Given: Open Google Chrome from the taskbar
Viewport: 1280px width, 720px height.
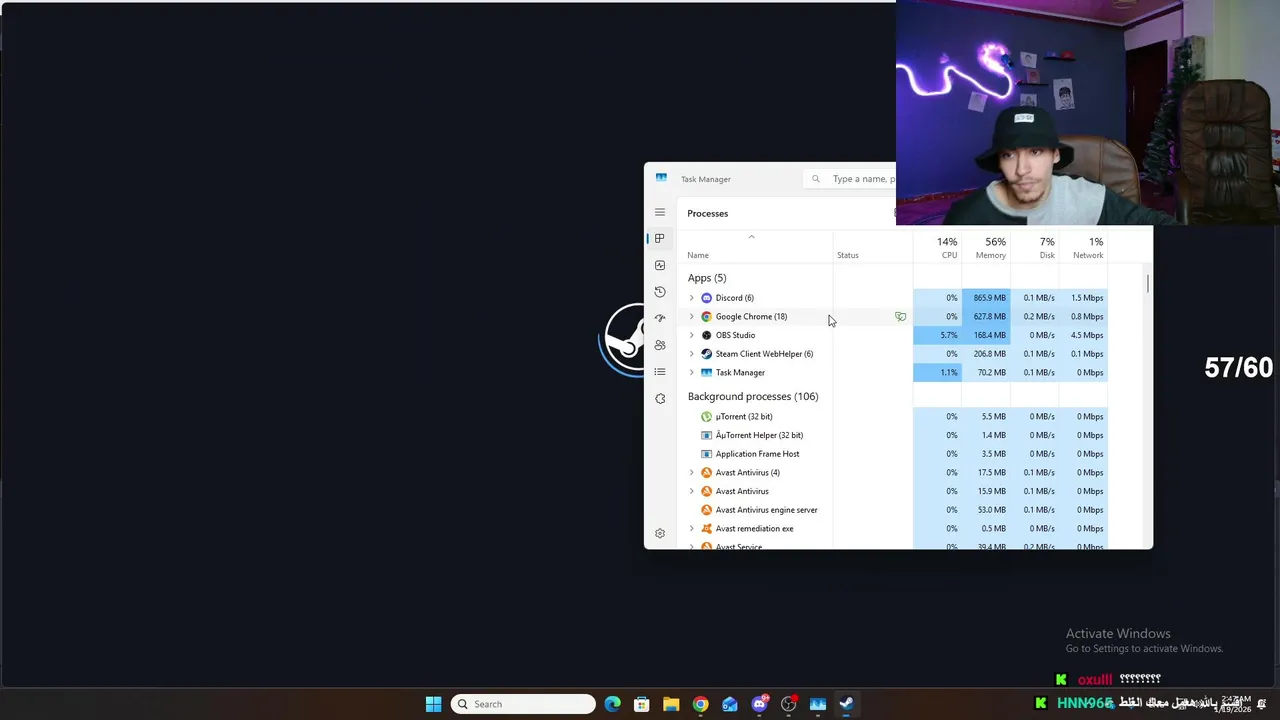Looking at the screenshot, I should (700, 704).
